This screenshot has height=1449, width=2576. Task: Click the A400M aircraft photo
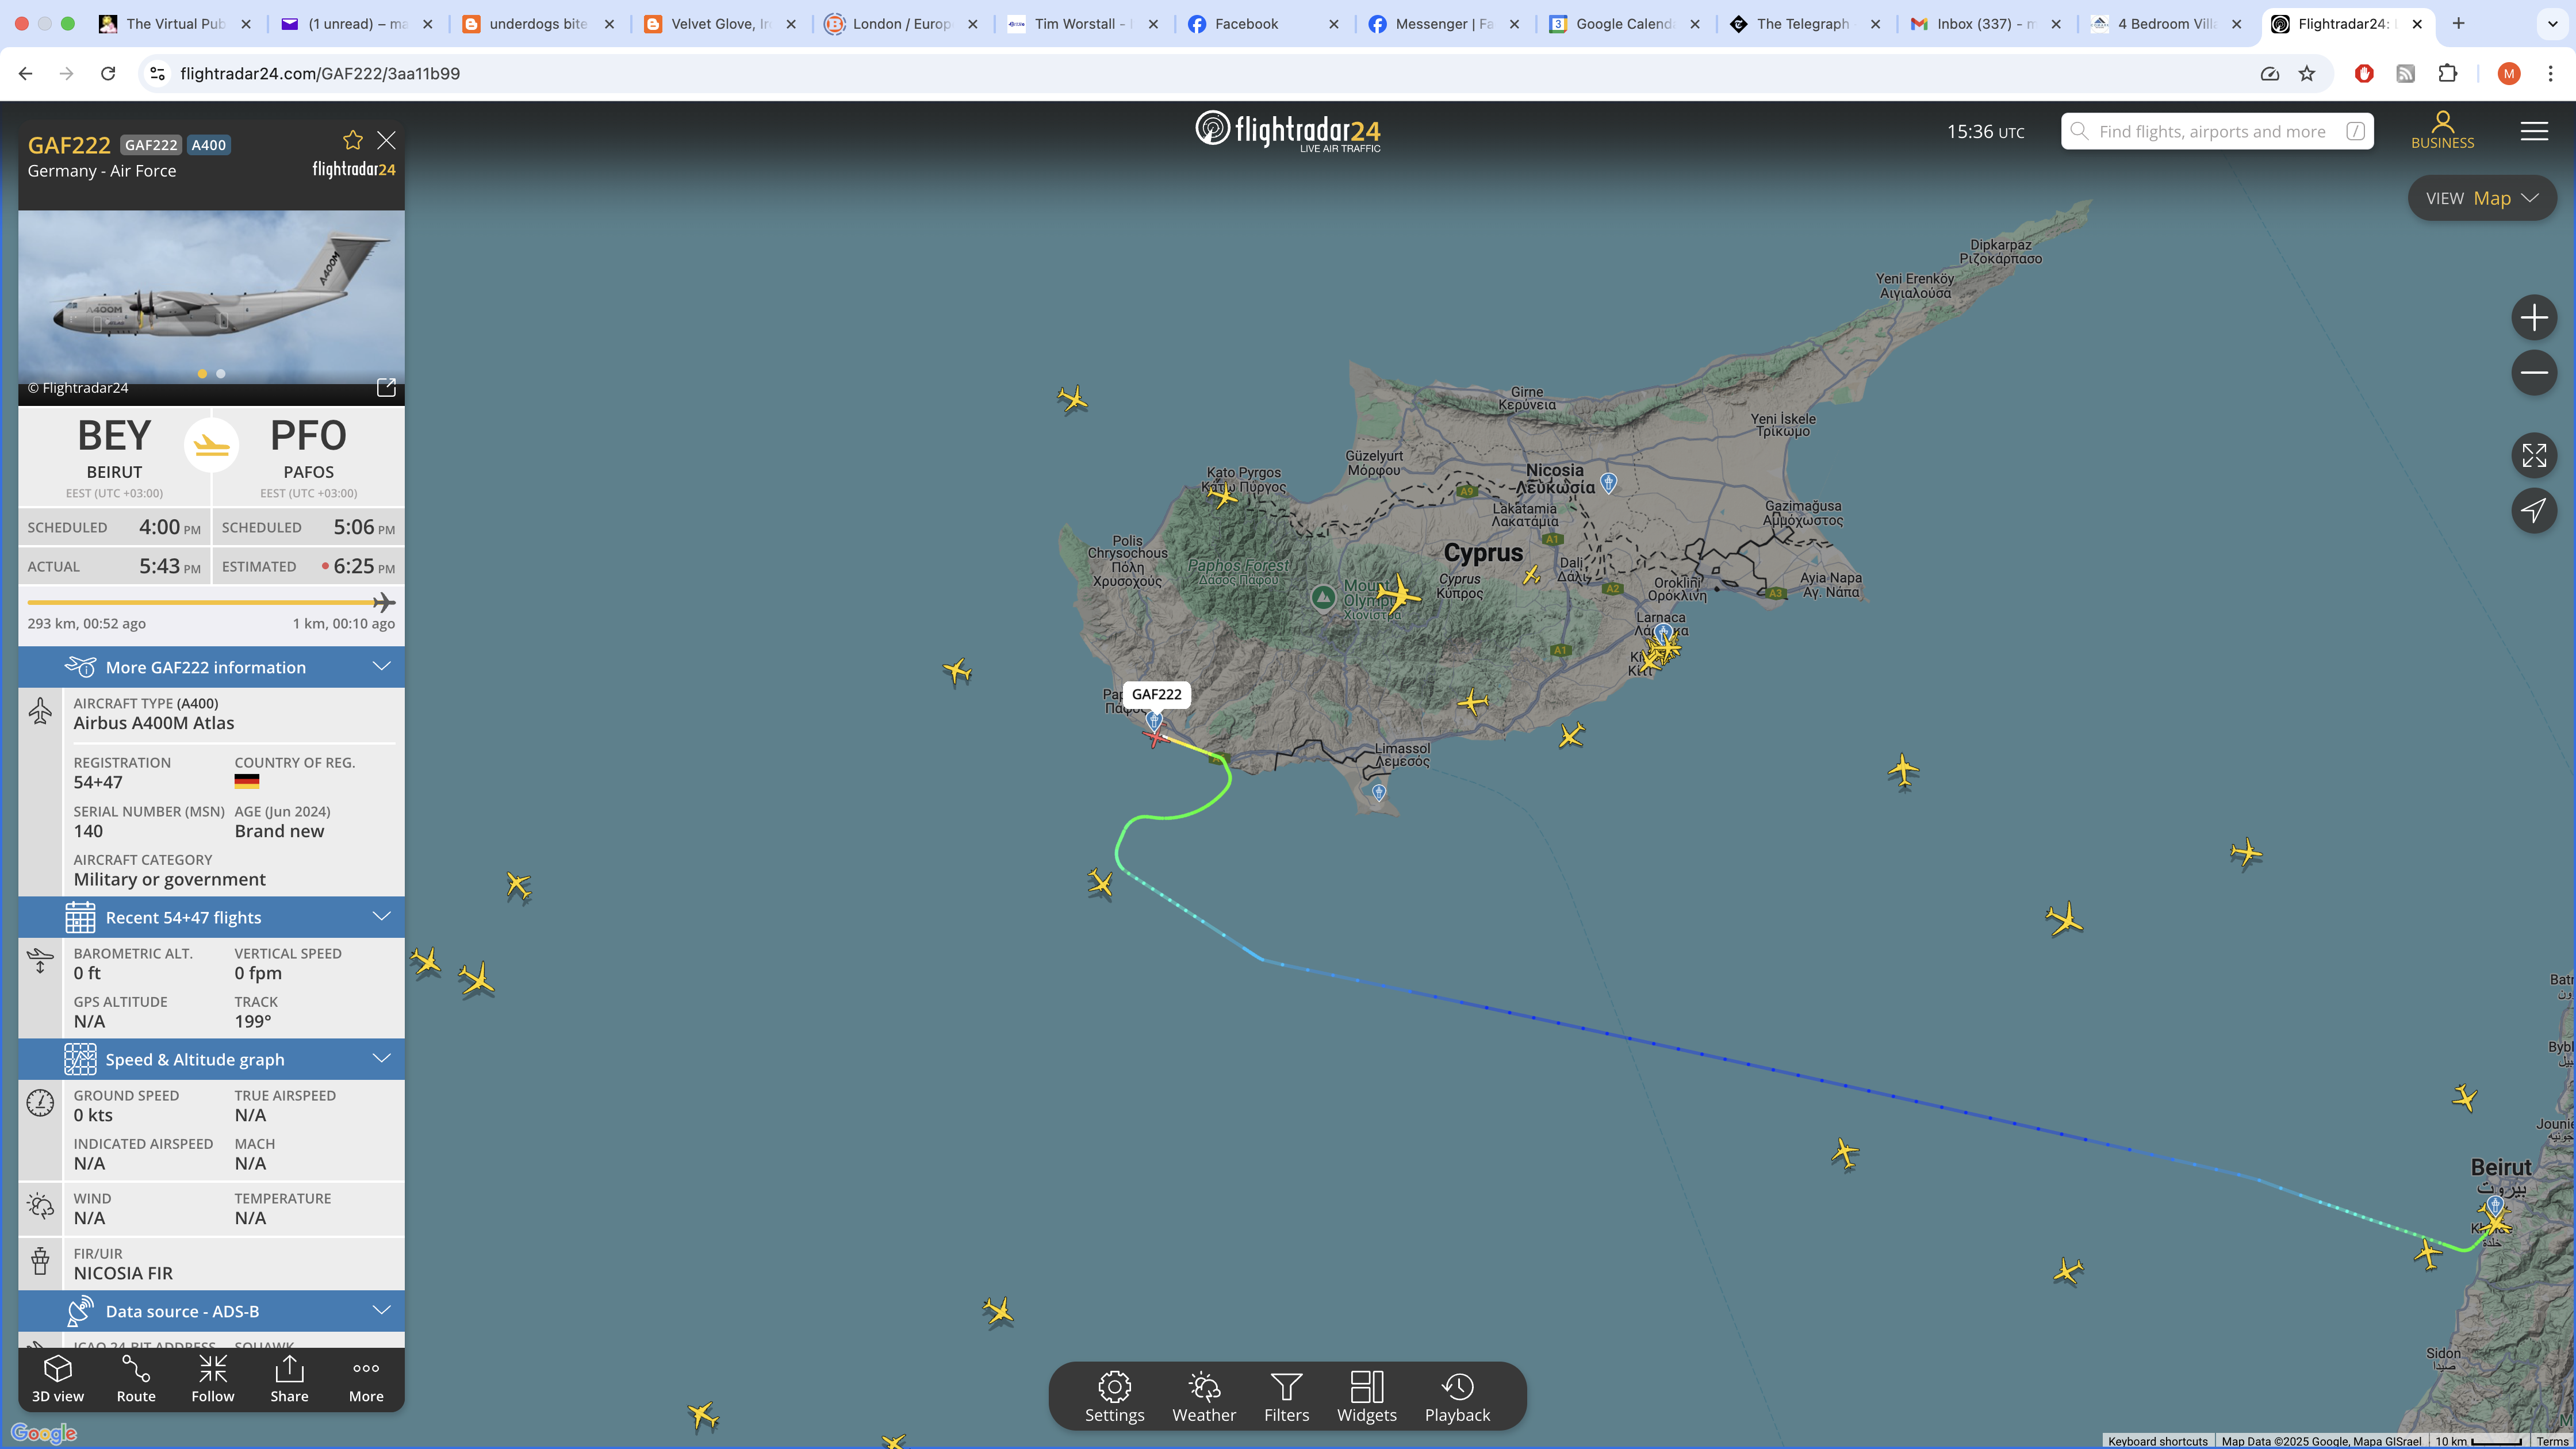click(211, 297)
